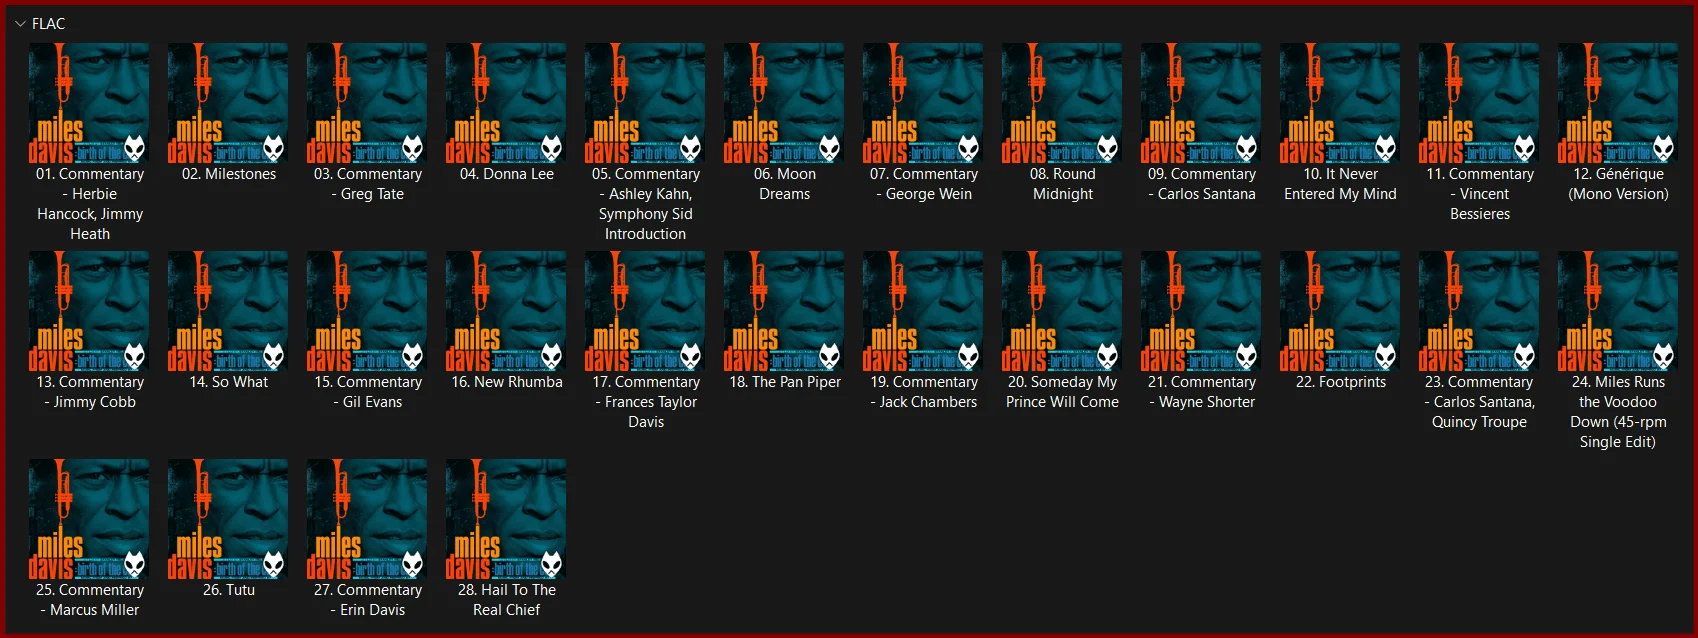
Task: Click the label '17. Commentary - Frances Taylor Davis'
Action: (x=646, y=402)
